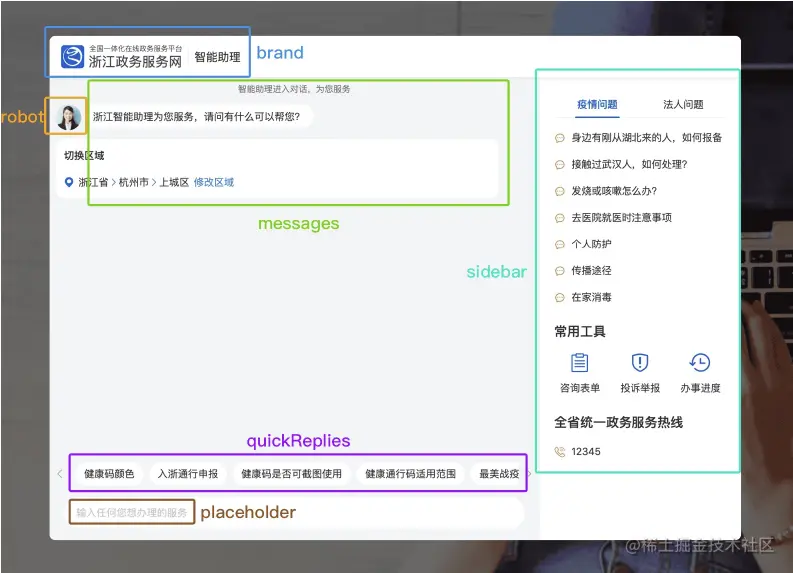Screen dimensions: 793x573
Task: Switch to the 疫情问题 tab
Action: click(597, 105)
